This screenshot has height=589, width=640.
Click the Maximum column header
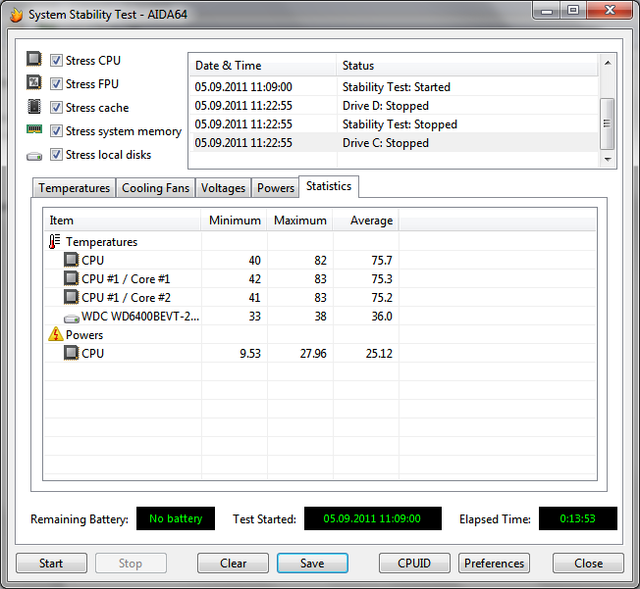[x=300, y=220]
